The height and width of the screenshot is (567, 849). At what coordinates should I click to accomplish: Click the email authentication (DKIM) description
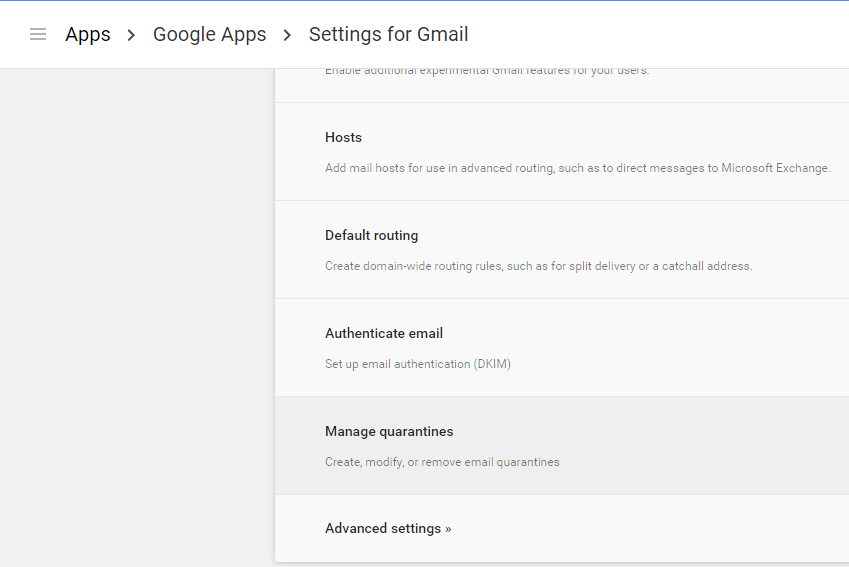pyautogui.click(x=417, y=364)
